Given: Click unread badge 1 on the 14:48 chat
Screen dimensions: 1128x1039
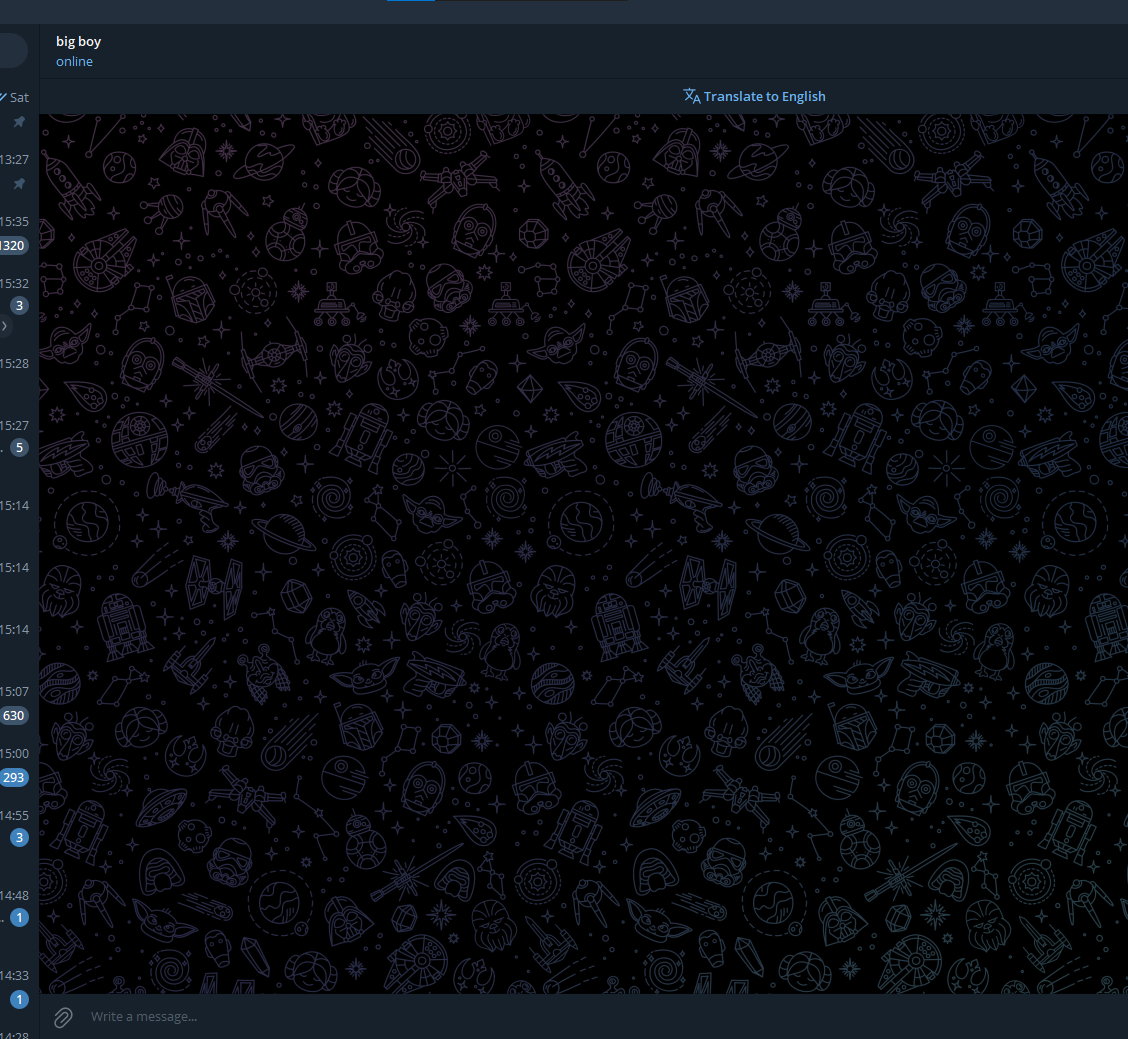Looking at the screenshot, I should tap(19, 917).
